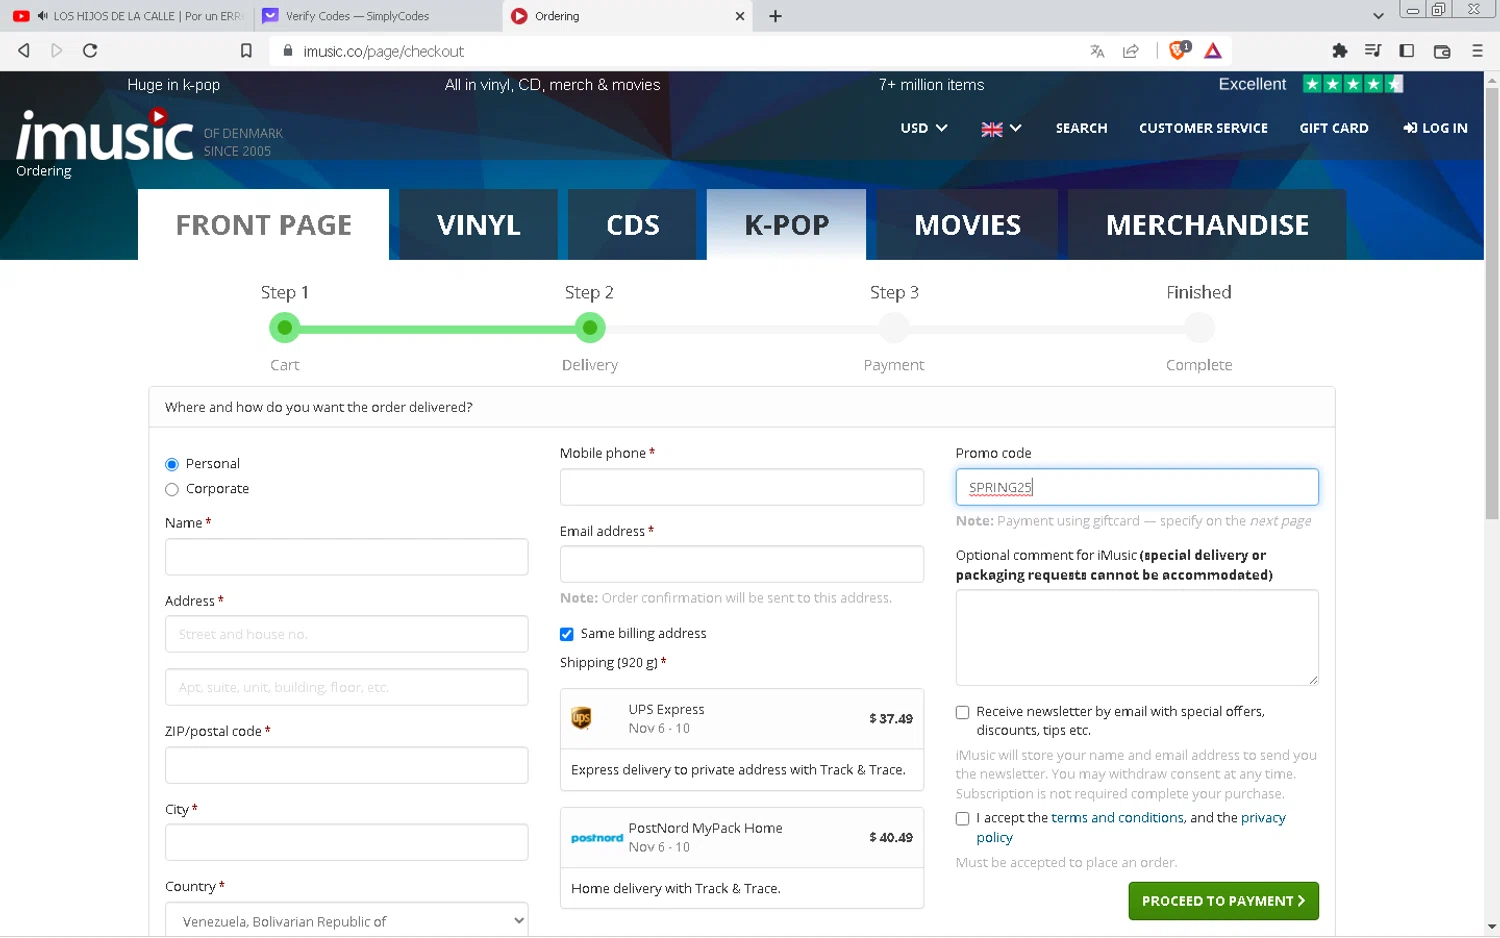Click the browser forward arrow
The image size is (1500, 938).
(57, 51)
